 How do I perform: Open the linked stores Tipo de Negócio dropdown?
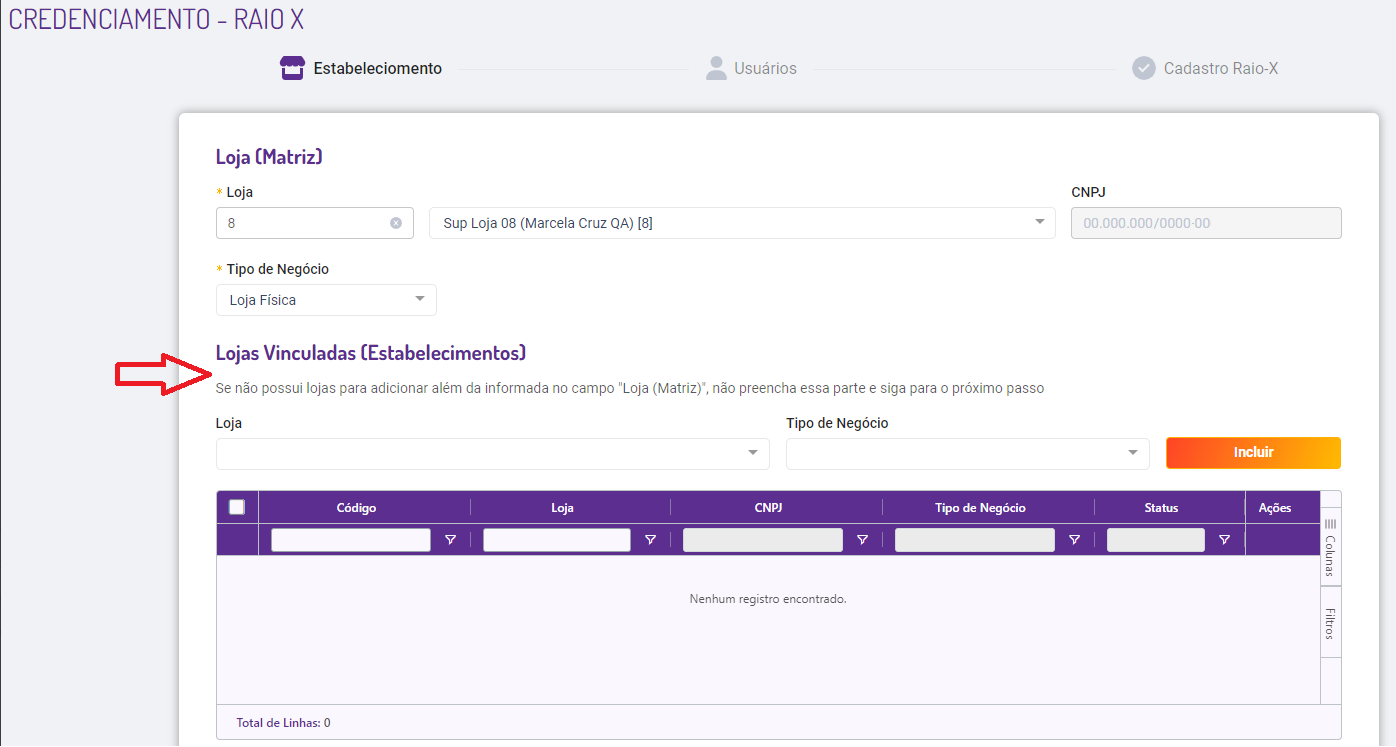point(1132,453)
